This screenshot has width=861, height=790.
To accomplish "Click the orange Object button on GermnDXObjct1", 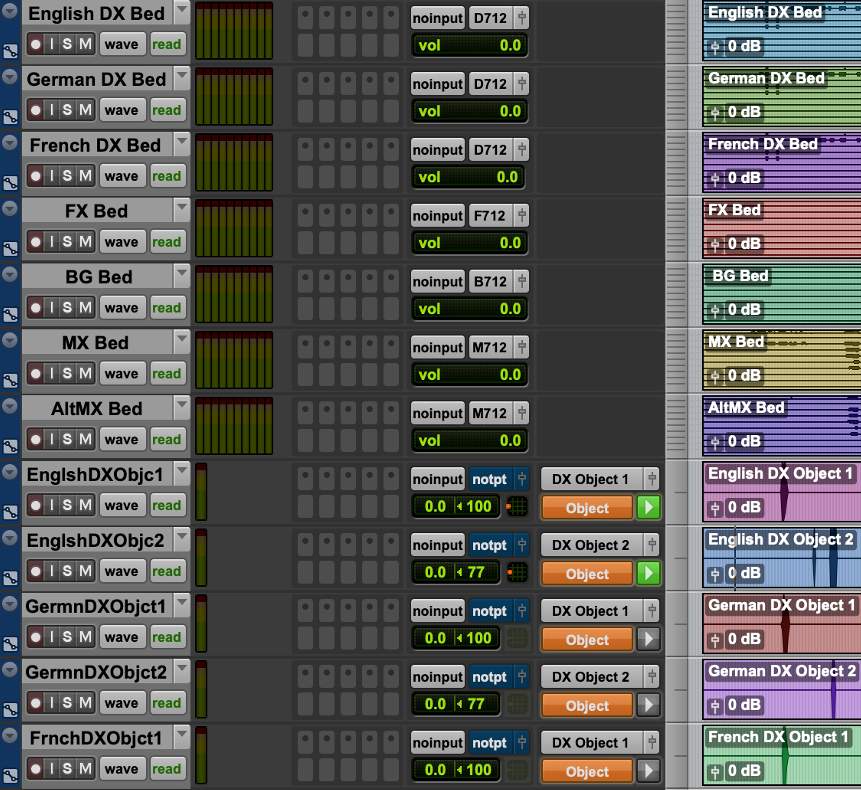I will click(x=587, y=640).
